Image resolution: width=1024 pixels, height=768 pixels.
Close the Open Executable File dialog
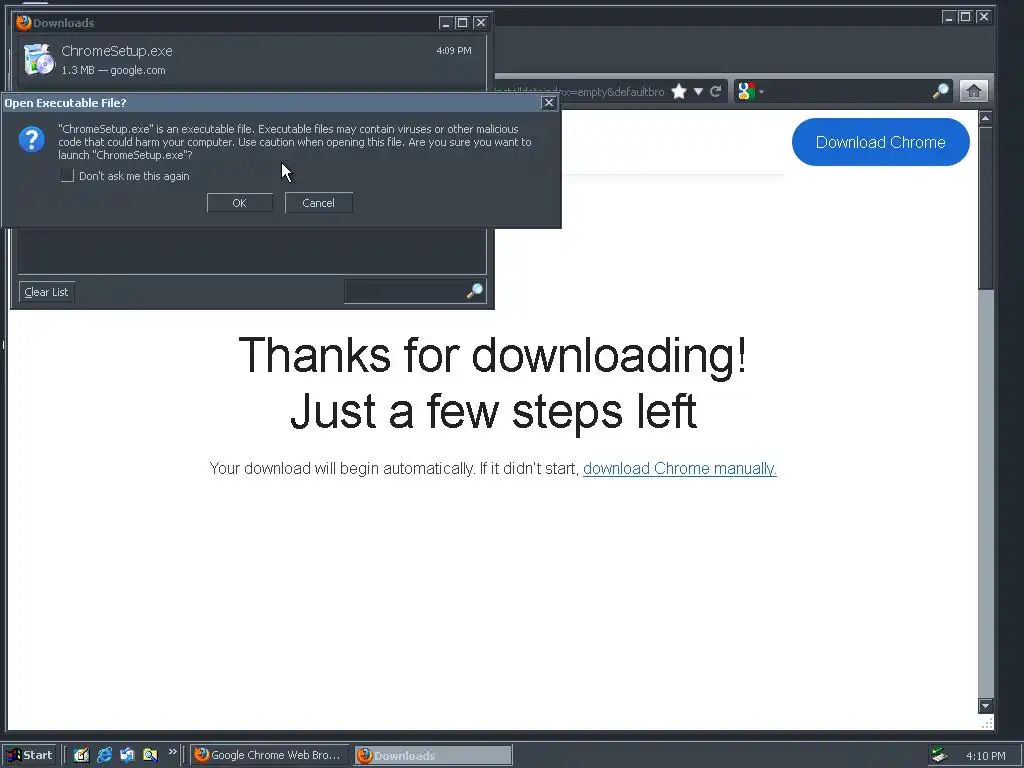tap(549, 103)
